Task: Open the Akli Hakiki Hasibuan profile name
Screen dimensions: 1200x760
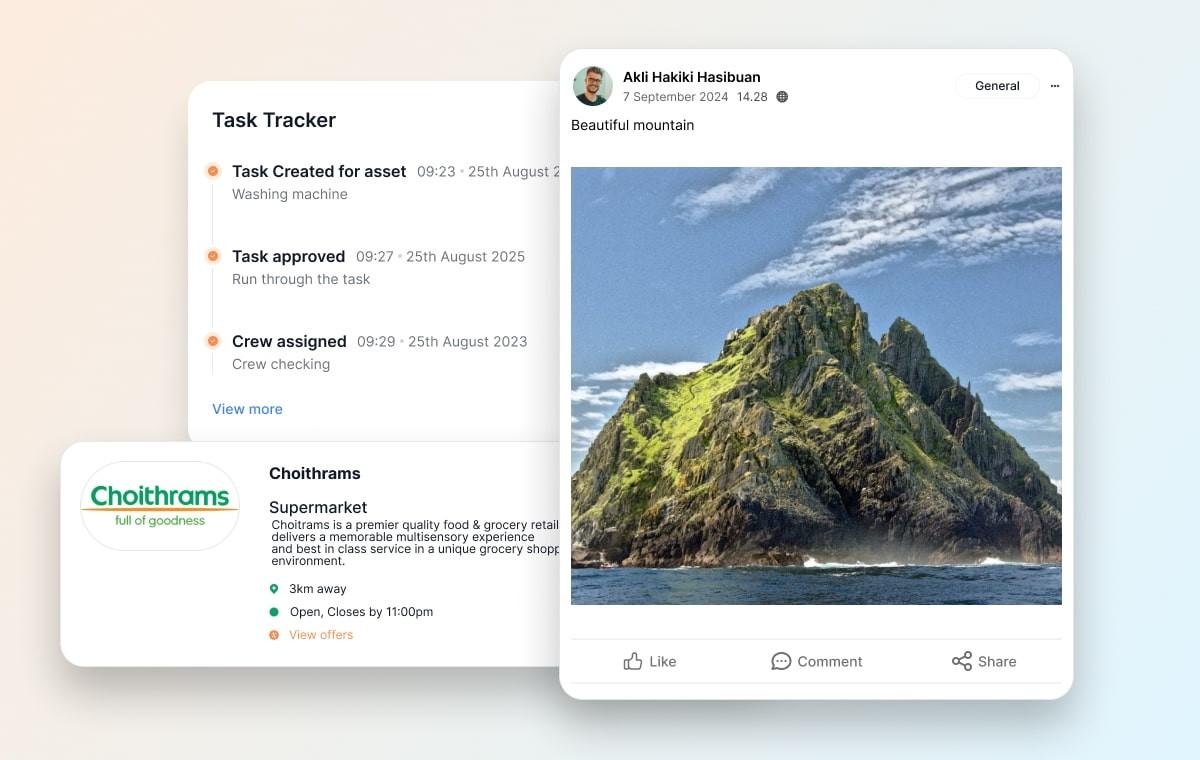Action: point(692,77)
